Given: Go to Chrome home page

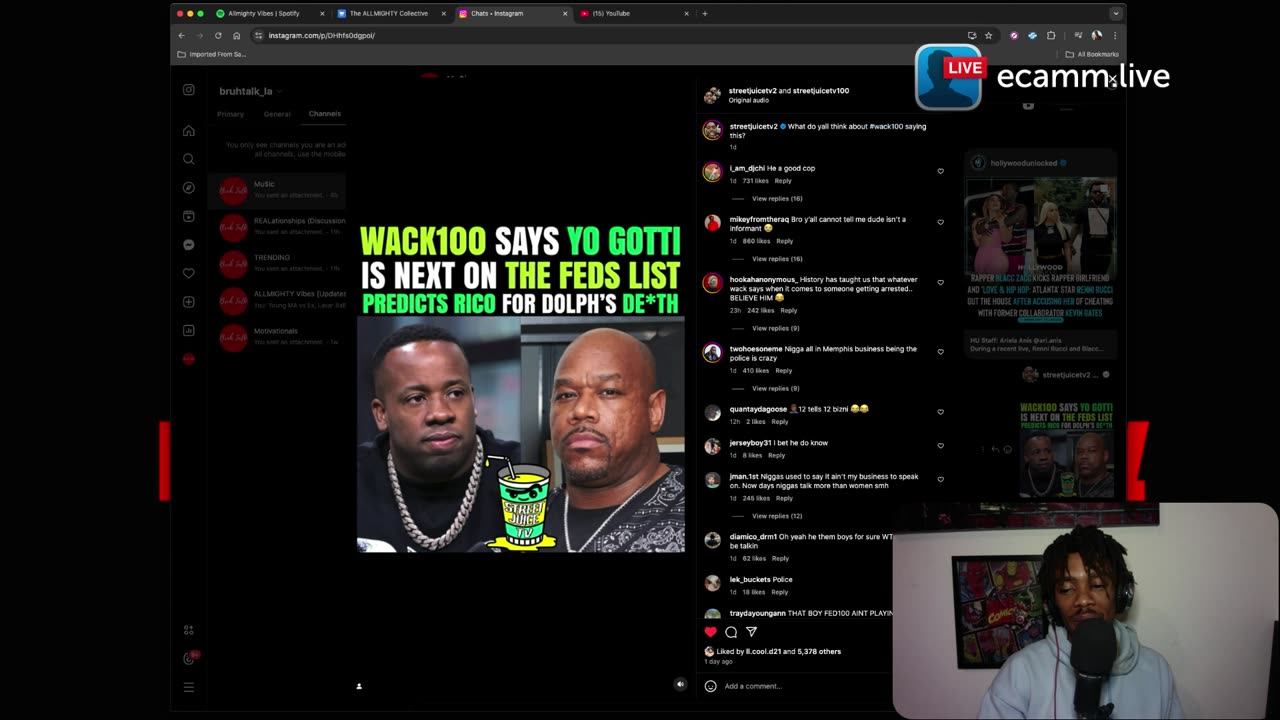Looking at the screenshot, I should tap(236, 35).
